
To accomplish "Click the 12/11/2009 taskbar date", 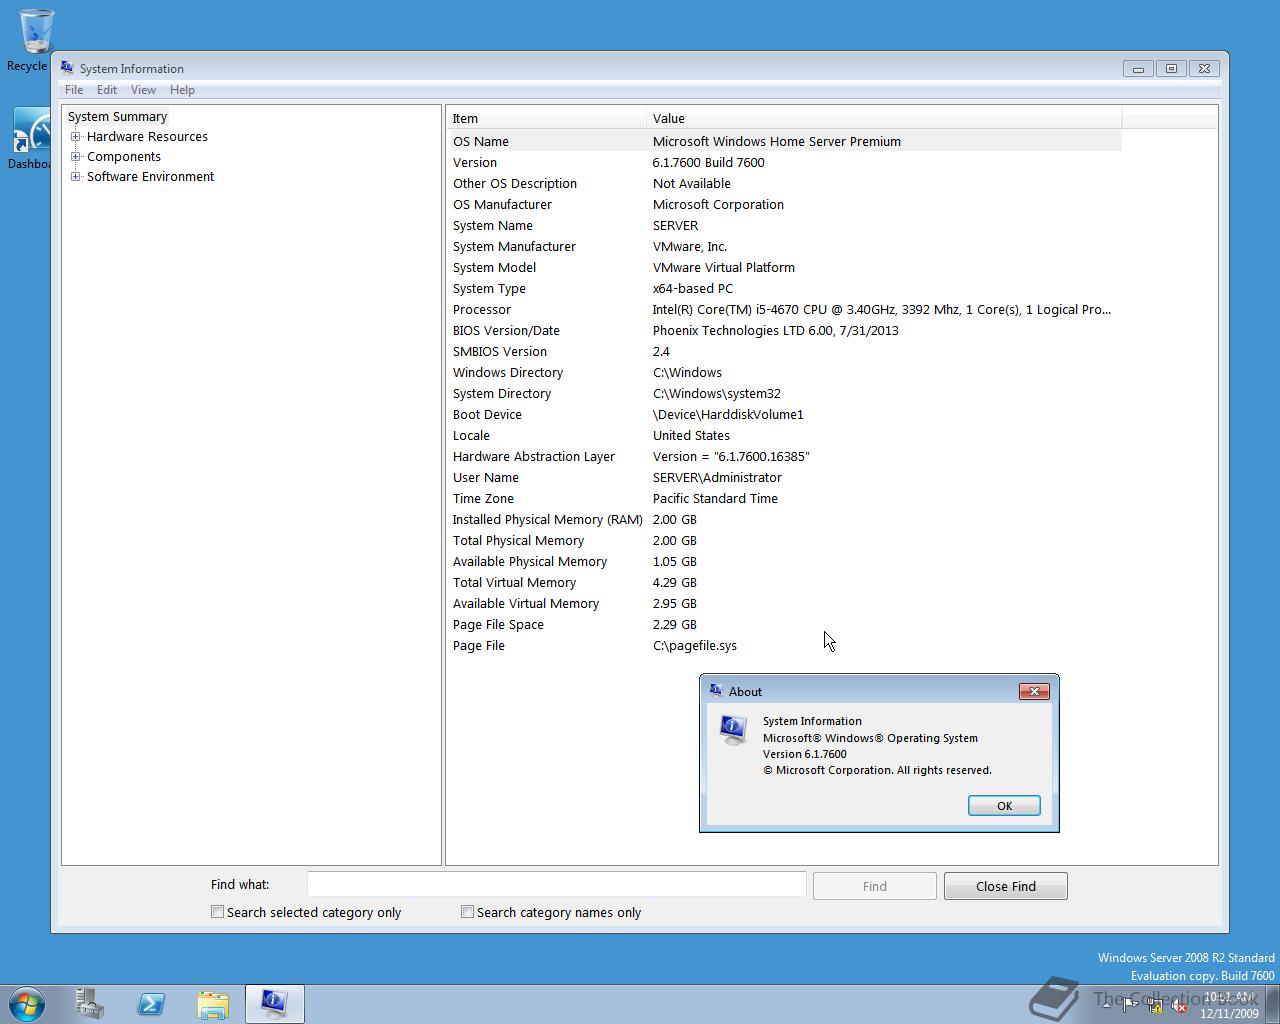I will coord(1229,1013).
